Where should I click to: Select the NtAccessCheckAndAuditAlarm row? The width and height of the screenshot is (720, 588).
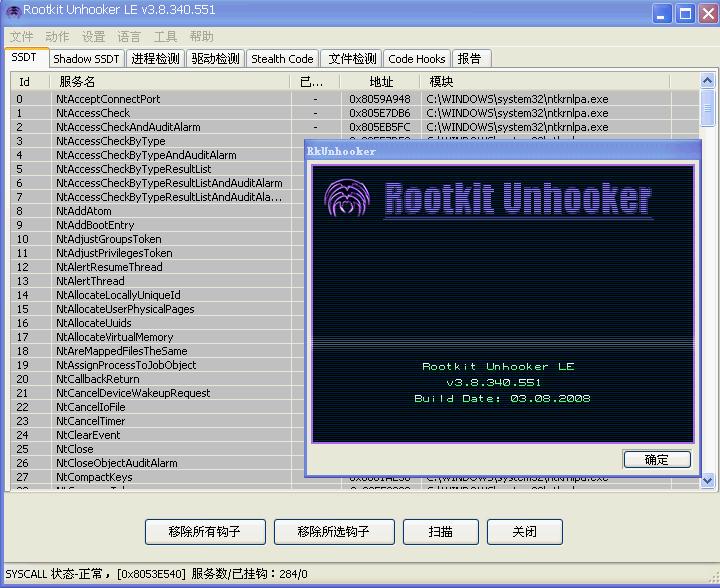click(355, 127)
